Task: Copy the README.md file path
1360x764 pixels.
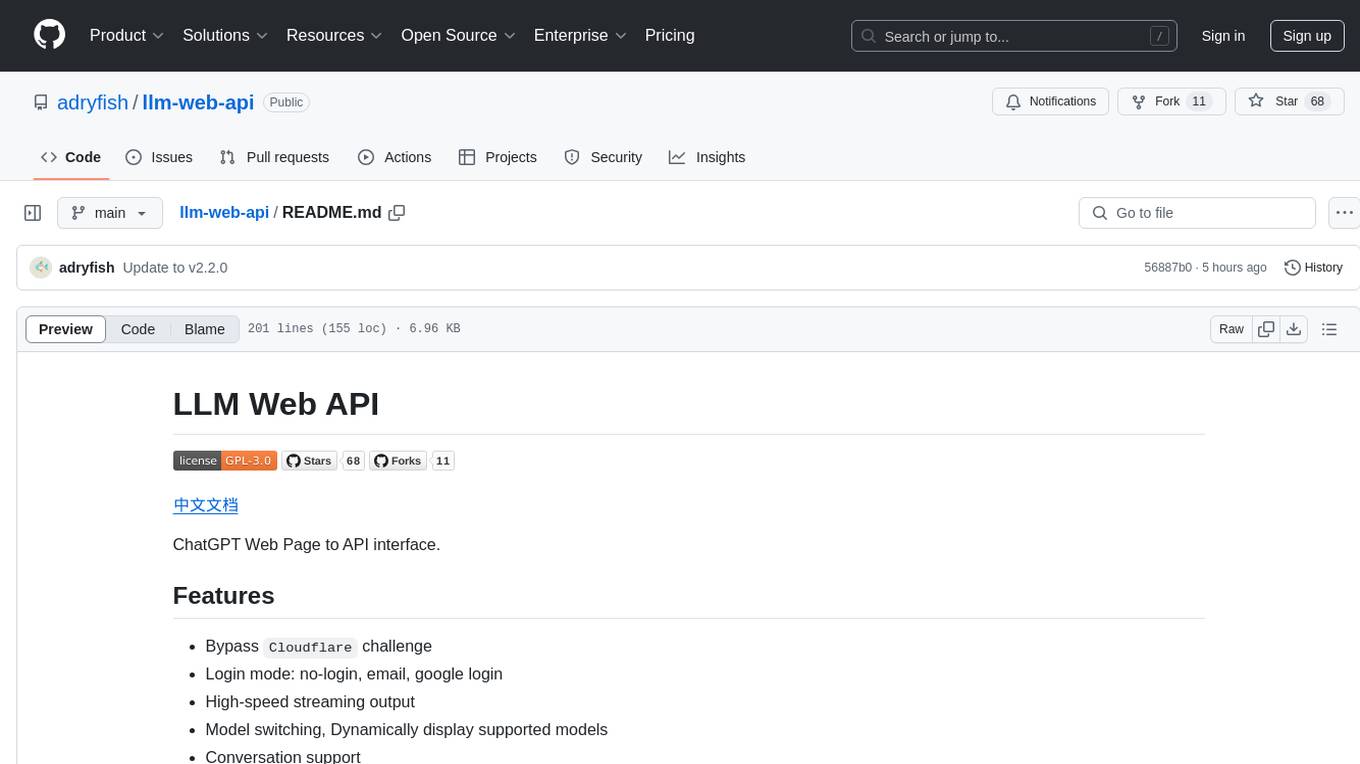Action: click(397, 212)
